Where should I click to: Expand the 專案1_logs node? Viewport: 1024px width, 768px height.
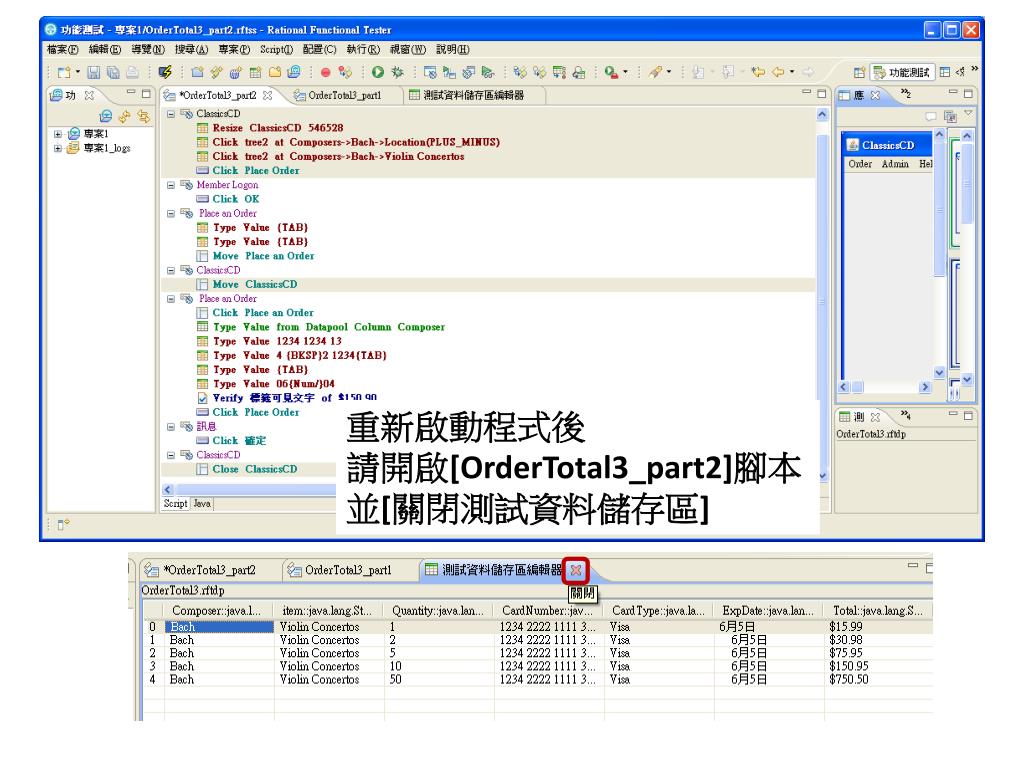(x=57, y=149)
